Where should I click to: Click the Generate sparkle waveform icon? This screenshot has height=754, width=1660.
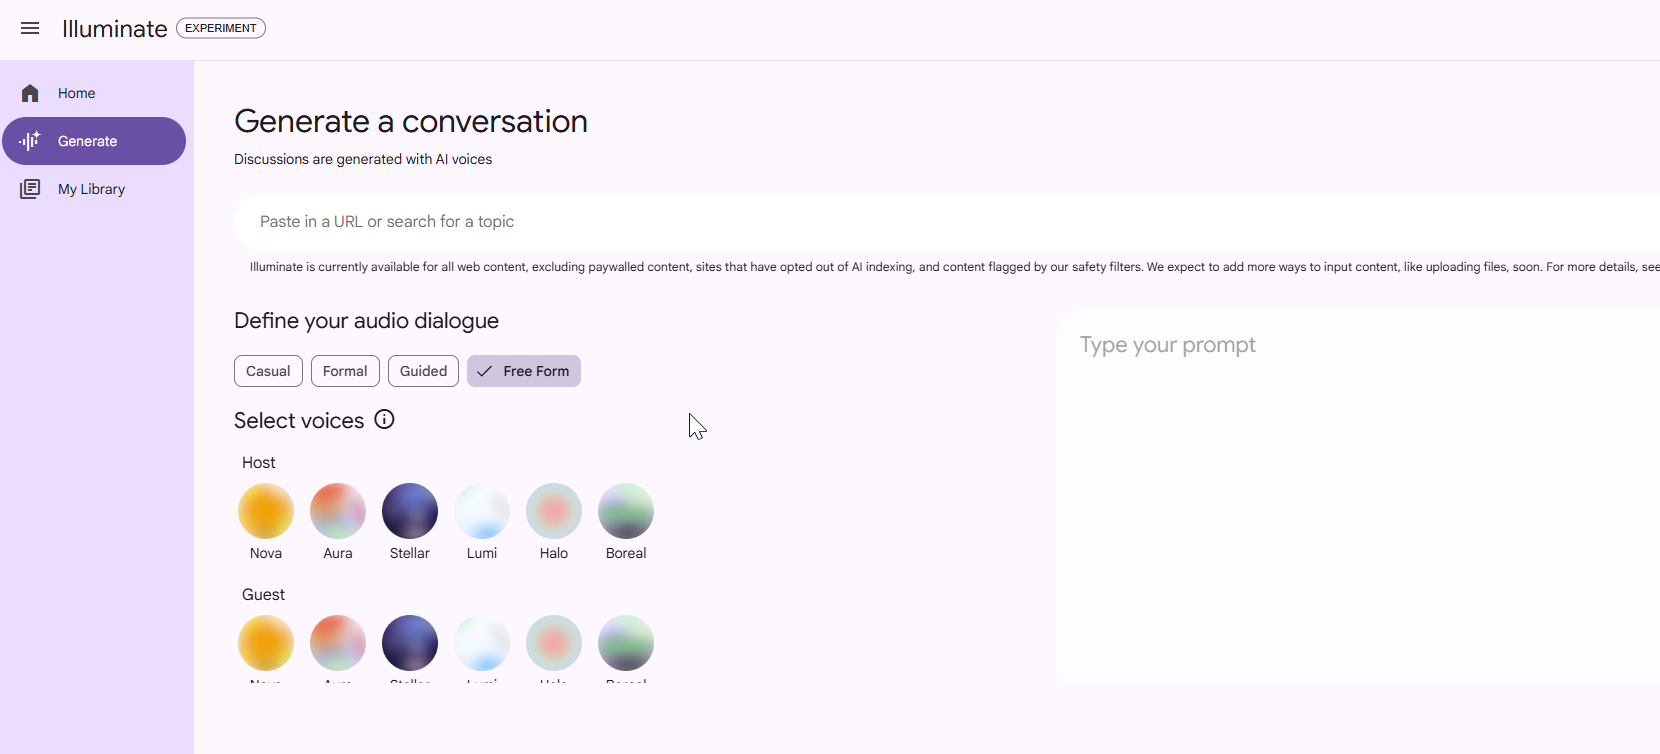tap(30, 141)
